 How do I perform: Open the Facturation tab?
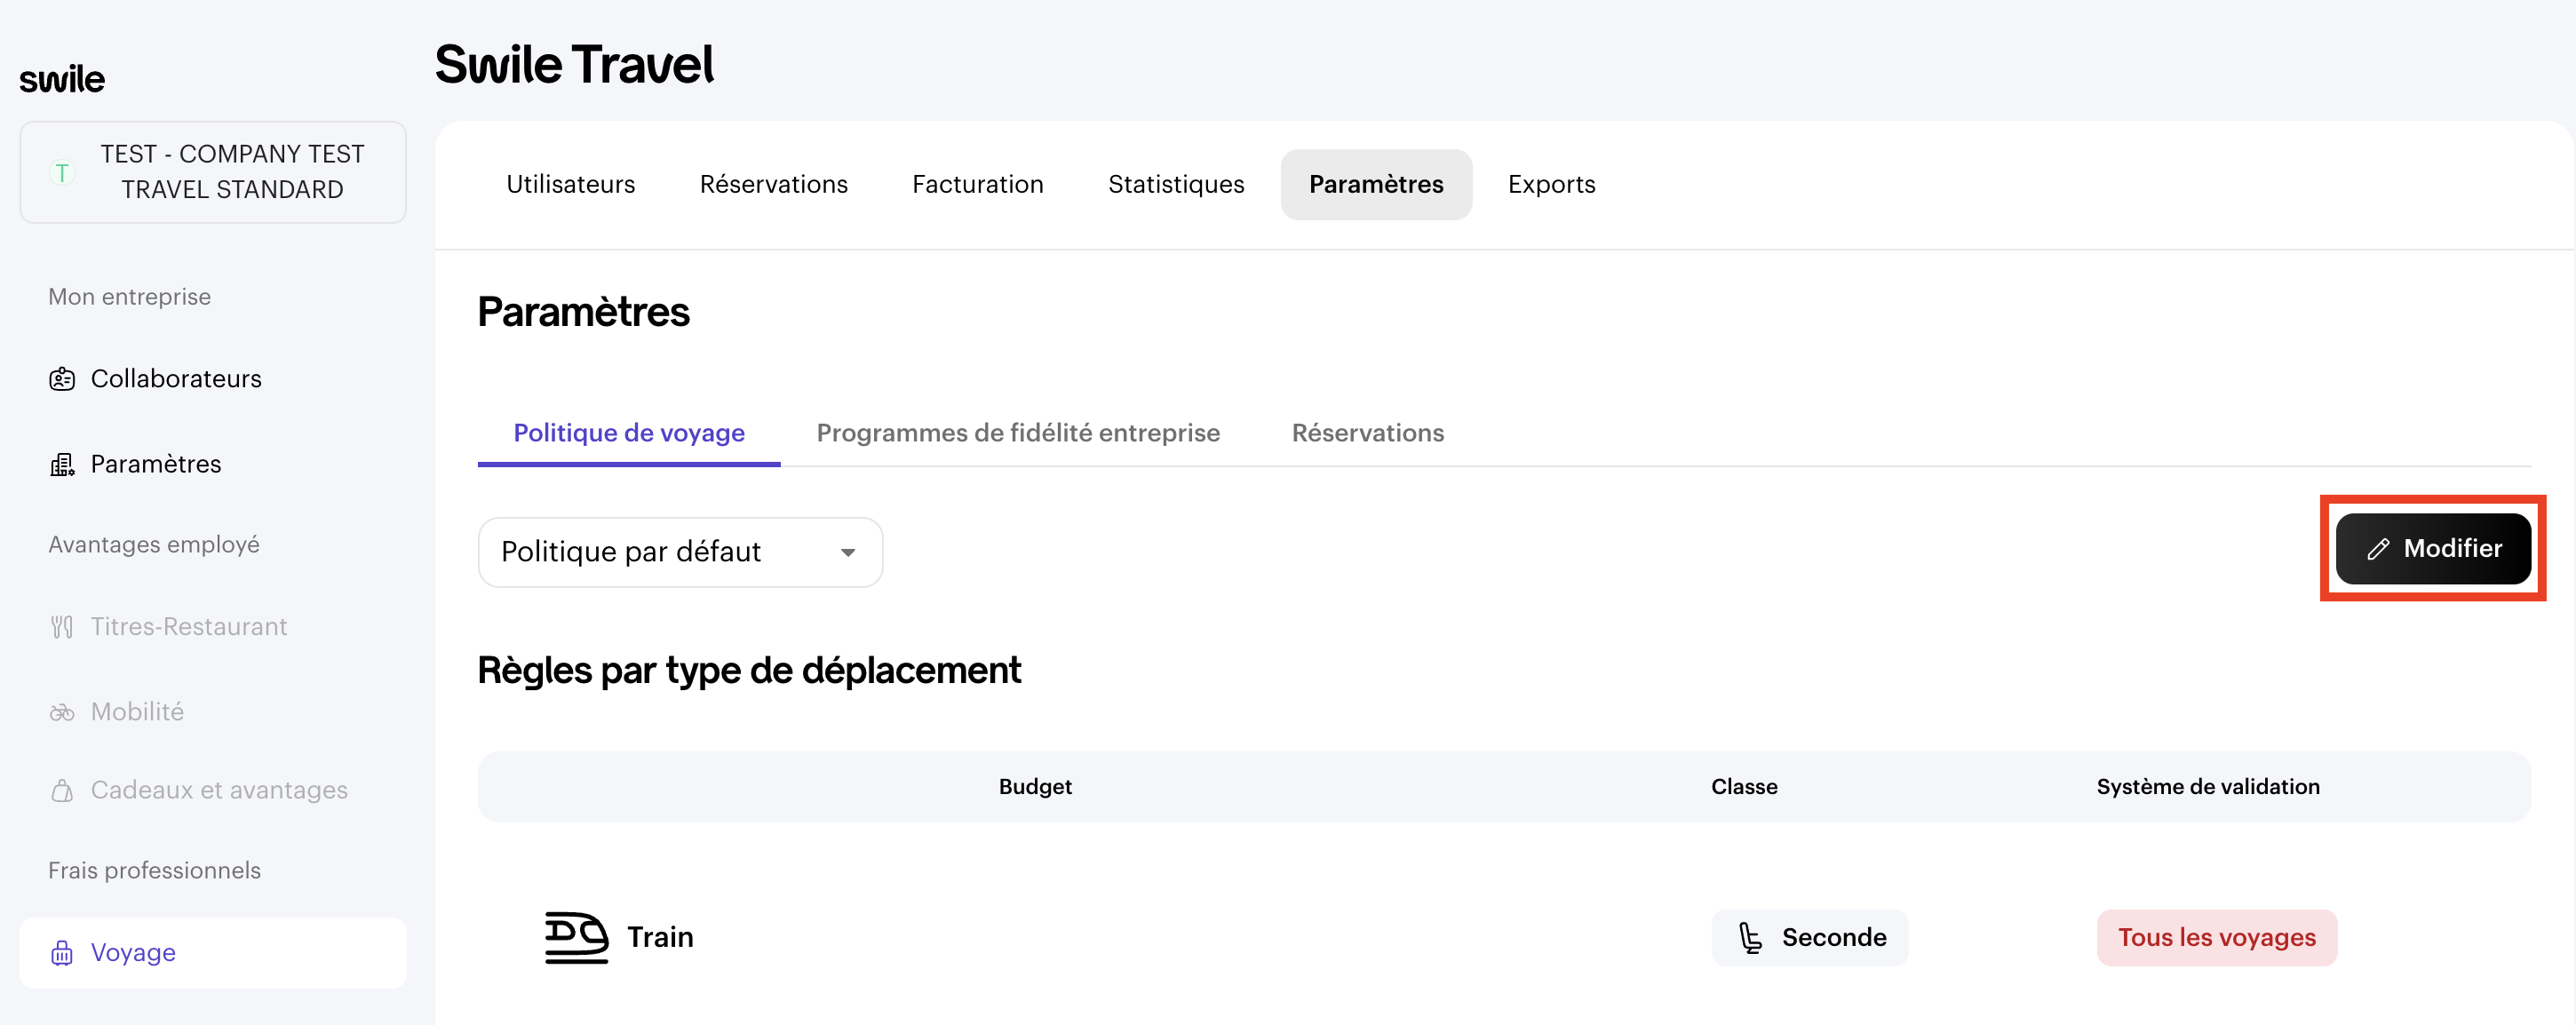(x=977, y=184)
